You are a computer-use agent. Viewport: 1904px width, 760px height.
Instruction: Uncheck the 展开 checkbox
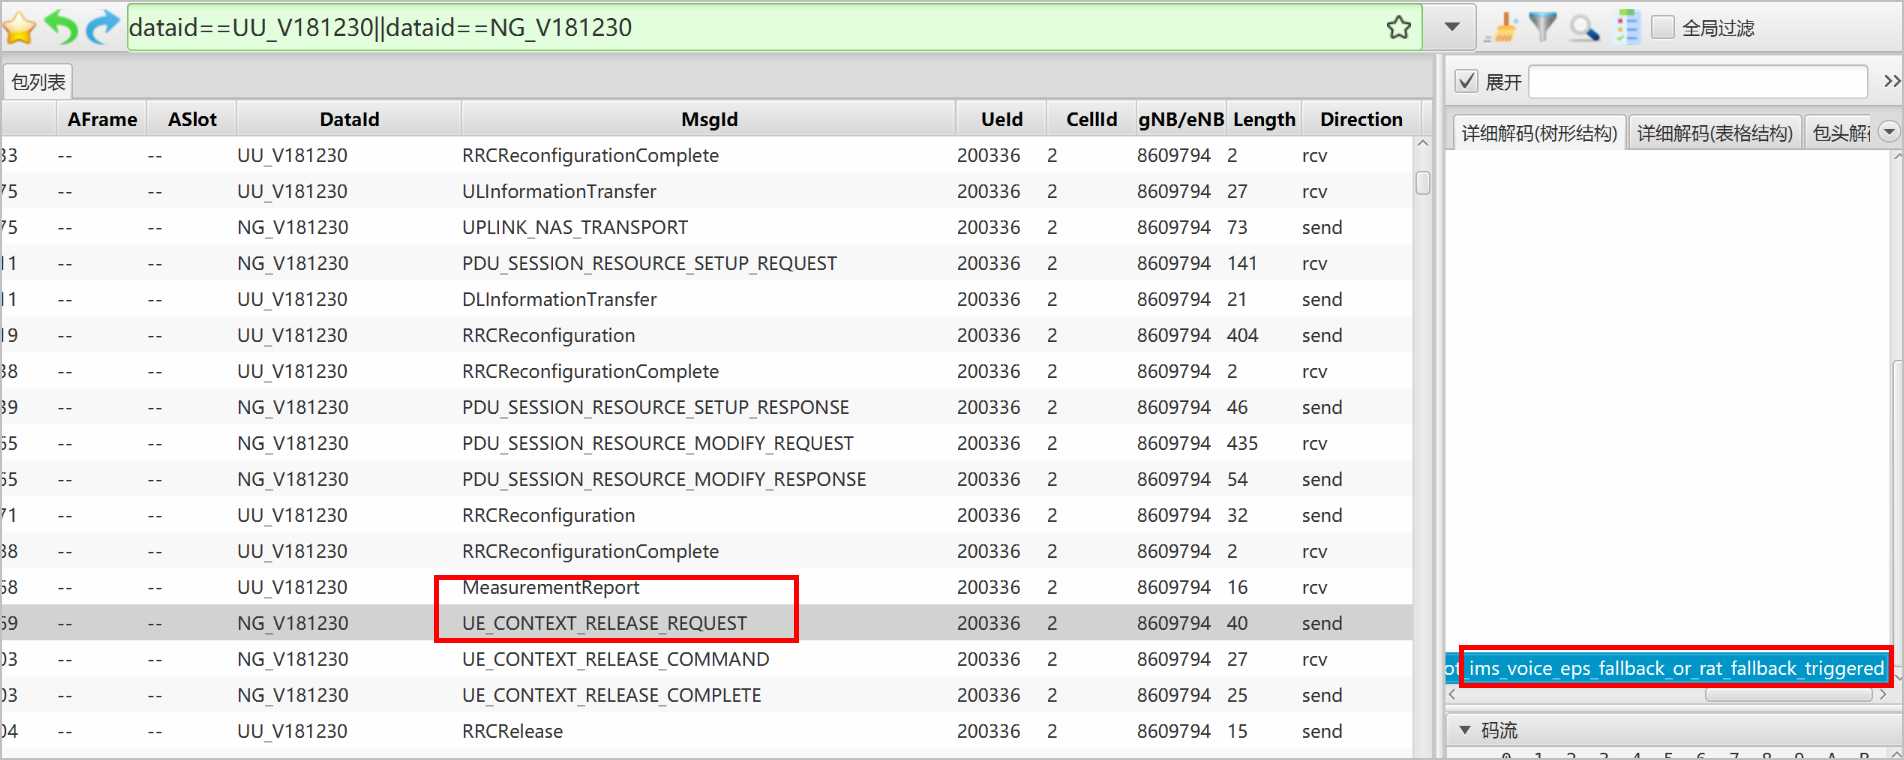click(1466, 81)
